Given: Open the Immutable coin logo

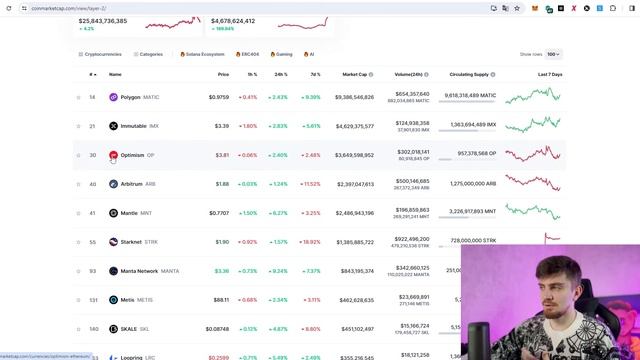Looking at the screenshot, I should click(x=113, y=126).
